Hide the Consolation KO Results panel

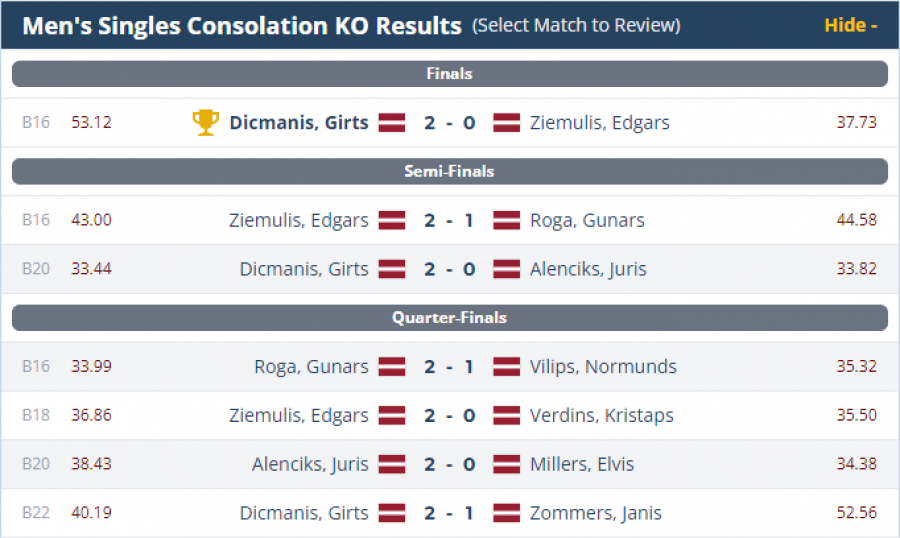[850, 25]
